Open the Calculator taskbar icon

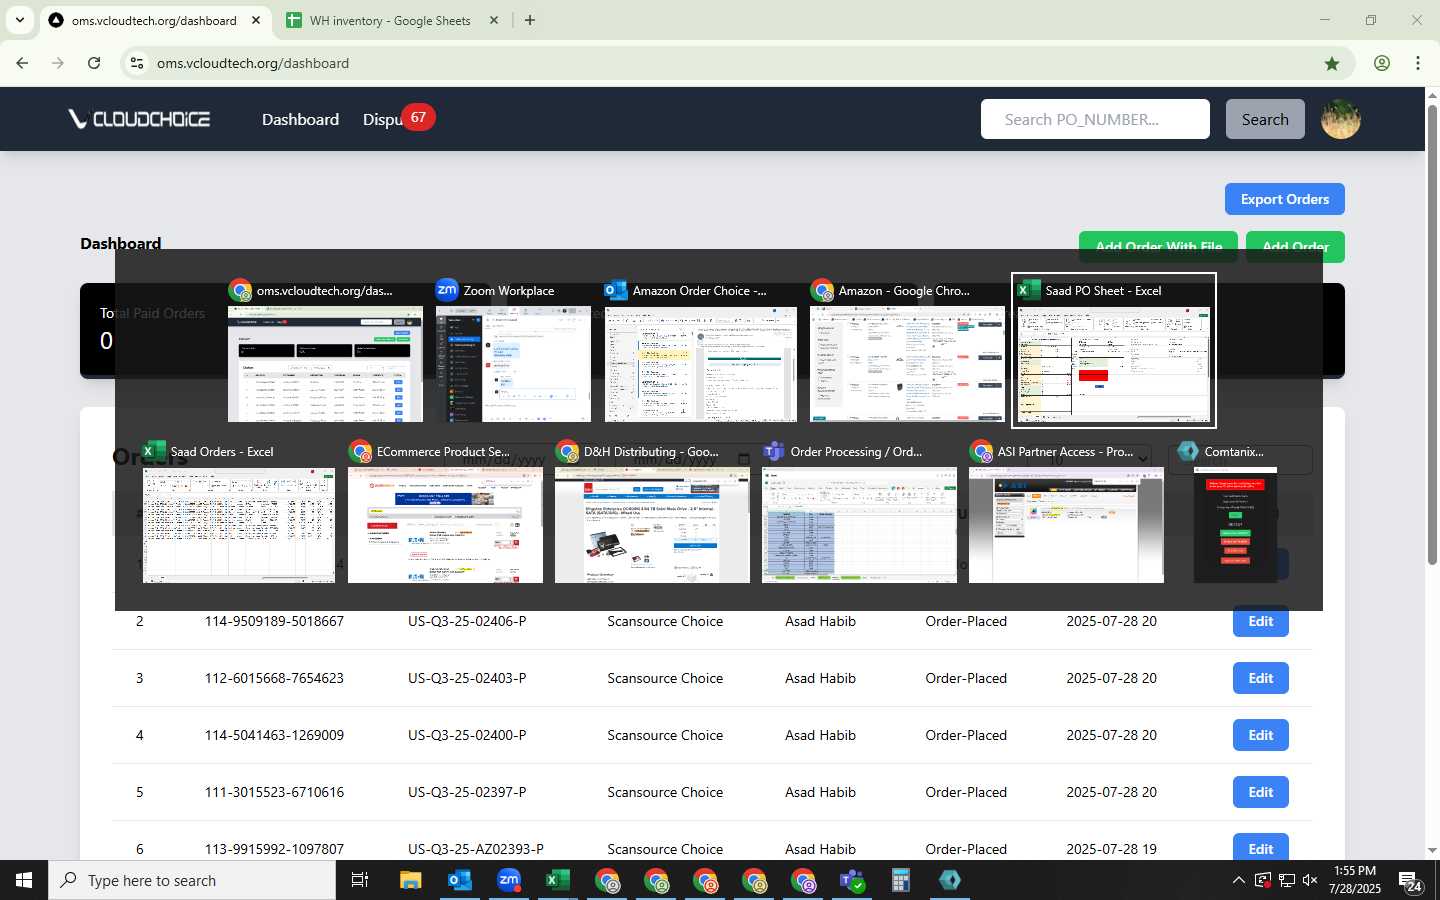[901, 880]
